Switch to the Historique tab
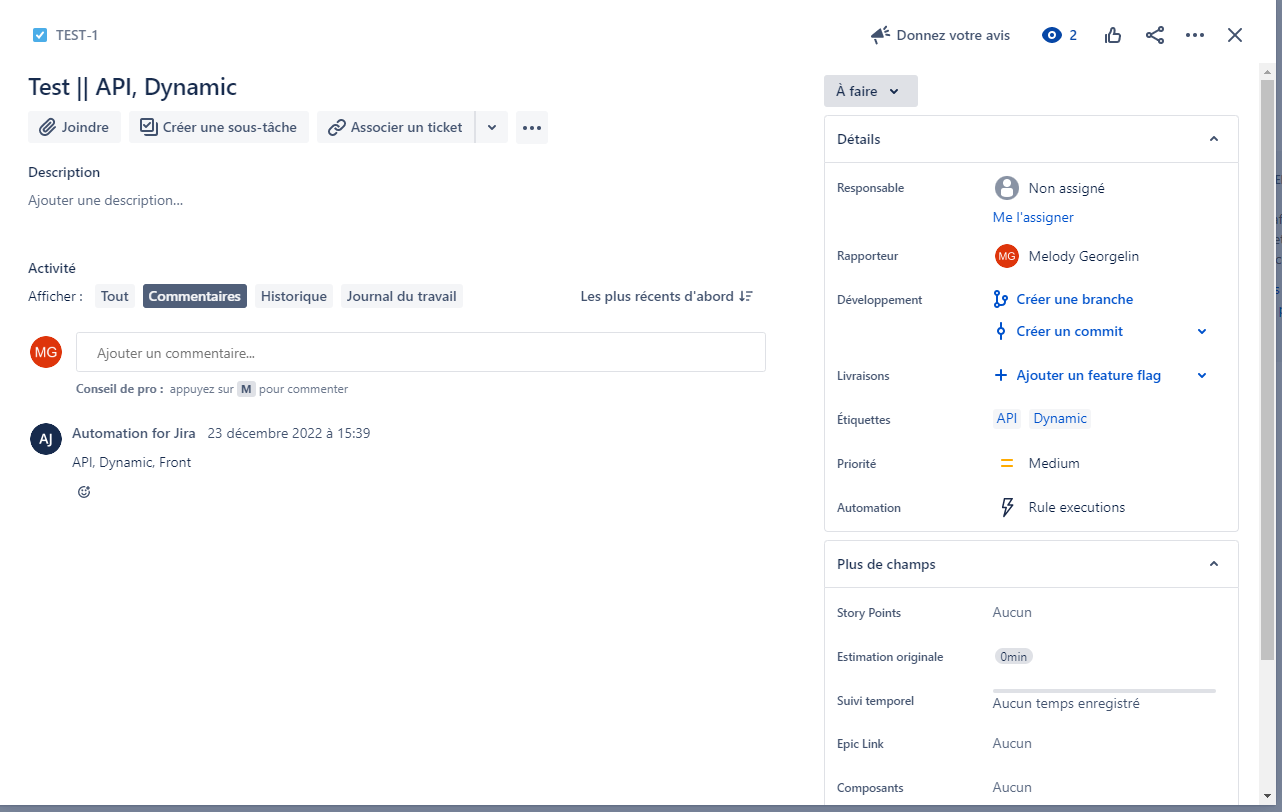Image resolution: width=1282 pixels, height=812 pixels. click(293, 296)
